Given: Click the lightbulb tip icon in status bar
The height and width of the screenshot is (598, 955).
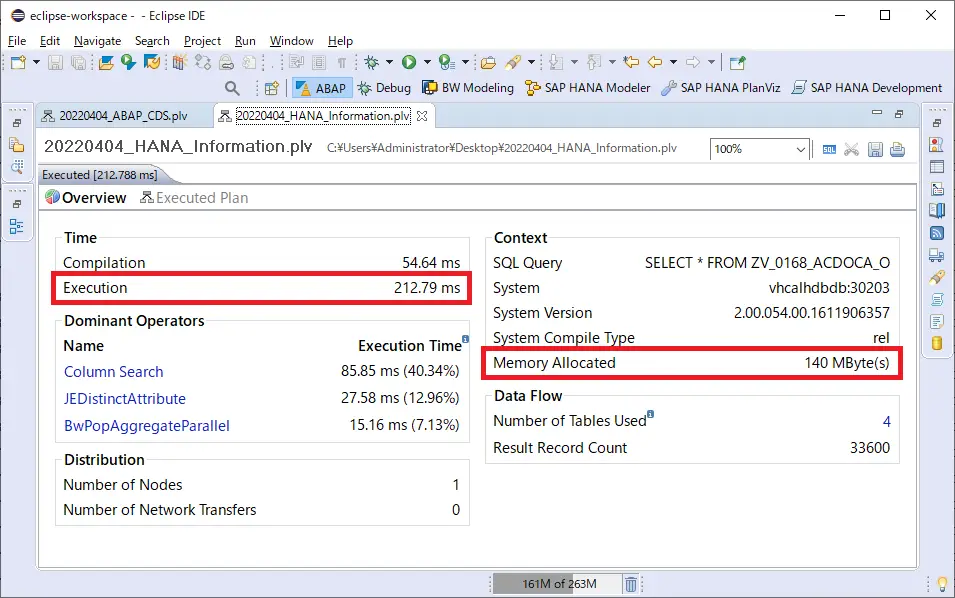Looking at the screenshot, I should tap(942, 584).
